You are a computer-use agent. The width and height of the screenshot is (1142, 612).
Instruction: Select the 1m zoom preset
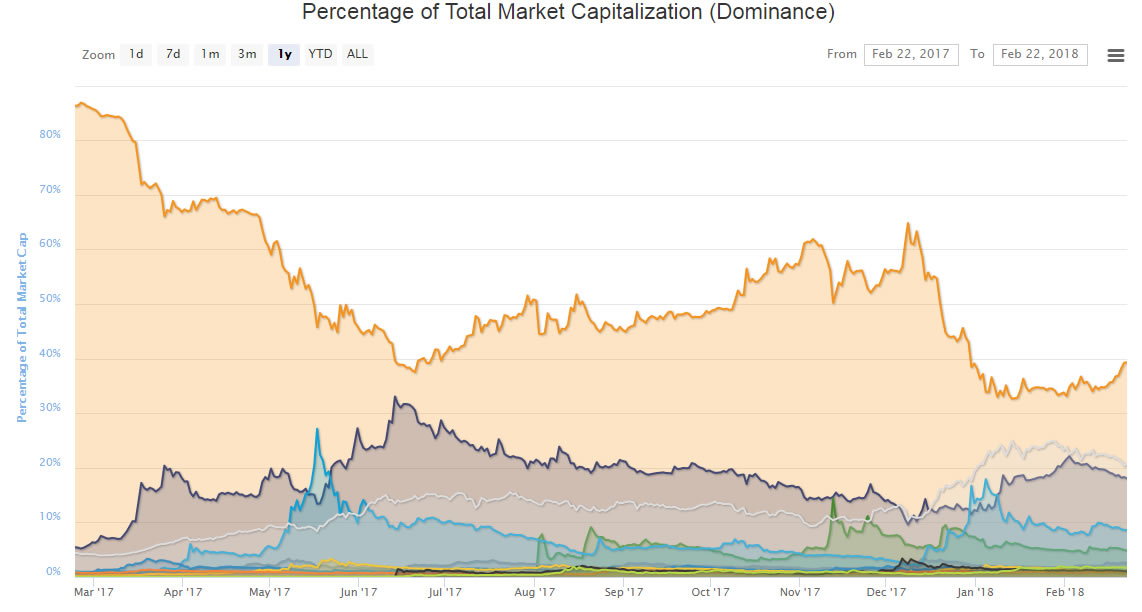click(210, 54)
